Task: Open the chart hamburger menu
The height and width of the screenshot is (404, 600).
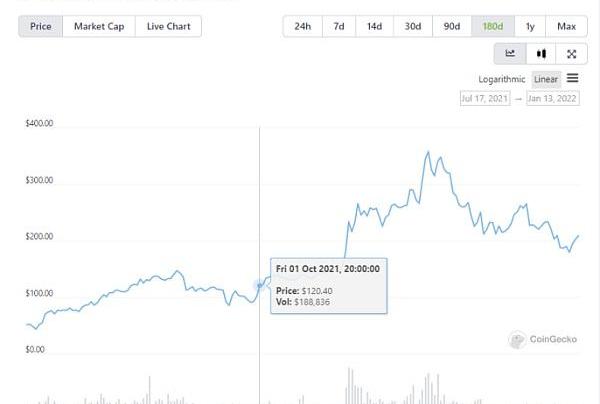Action: tap(573, 78)
